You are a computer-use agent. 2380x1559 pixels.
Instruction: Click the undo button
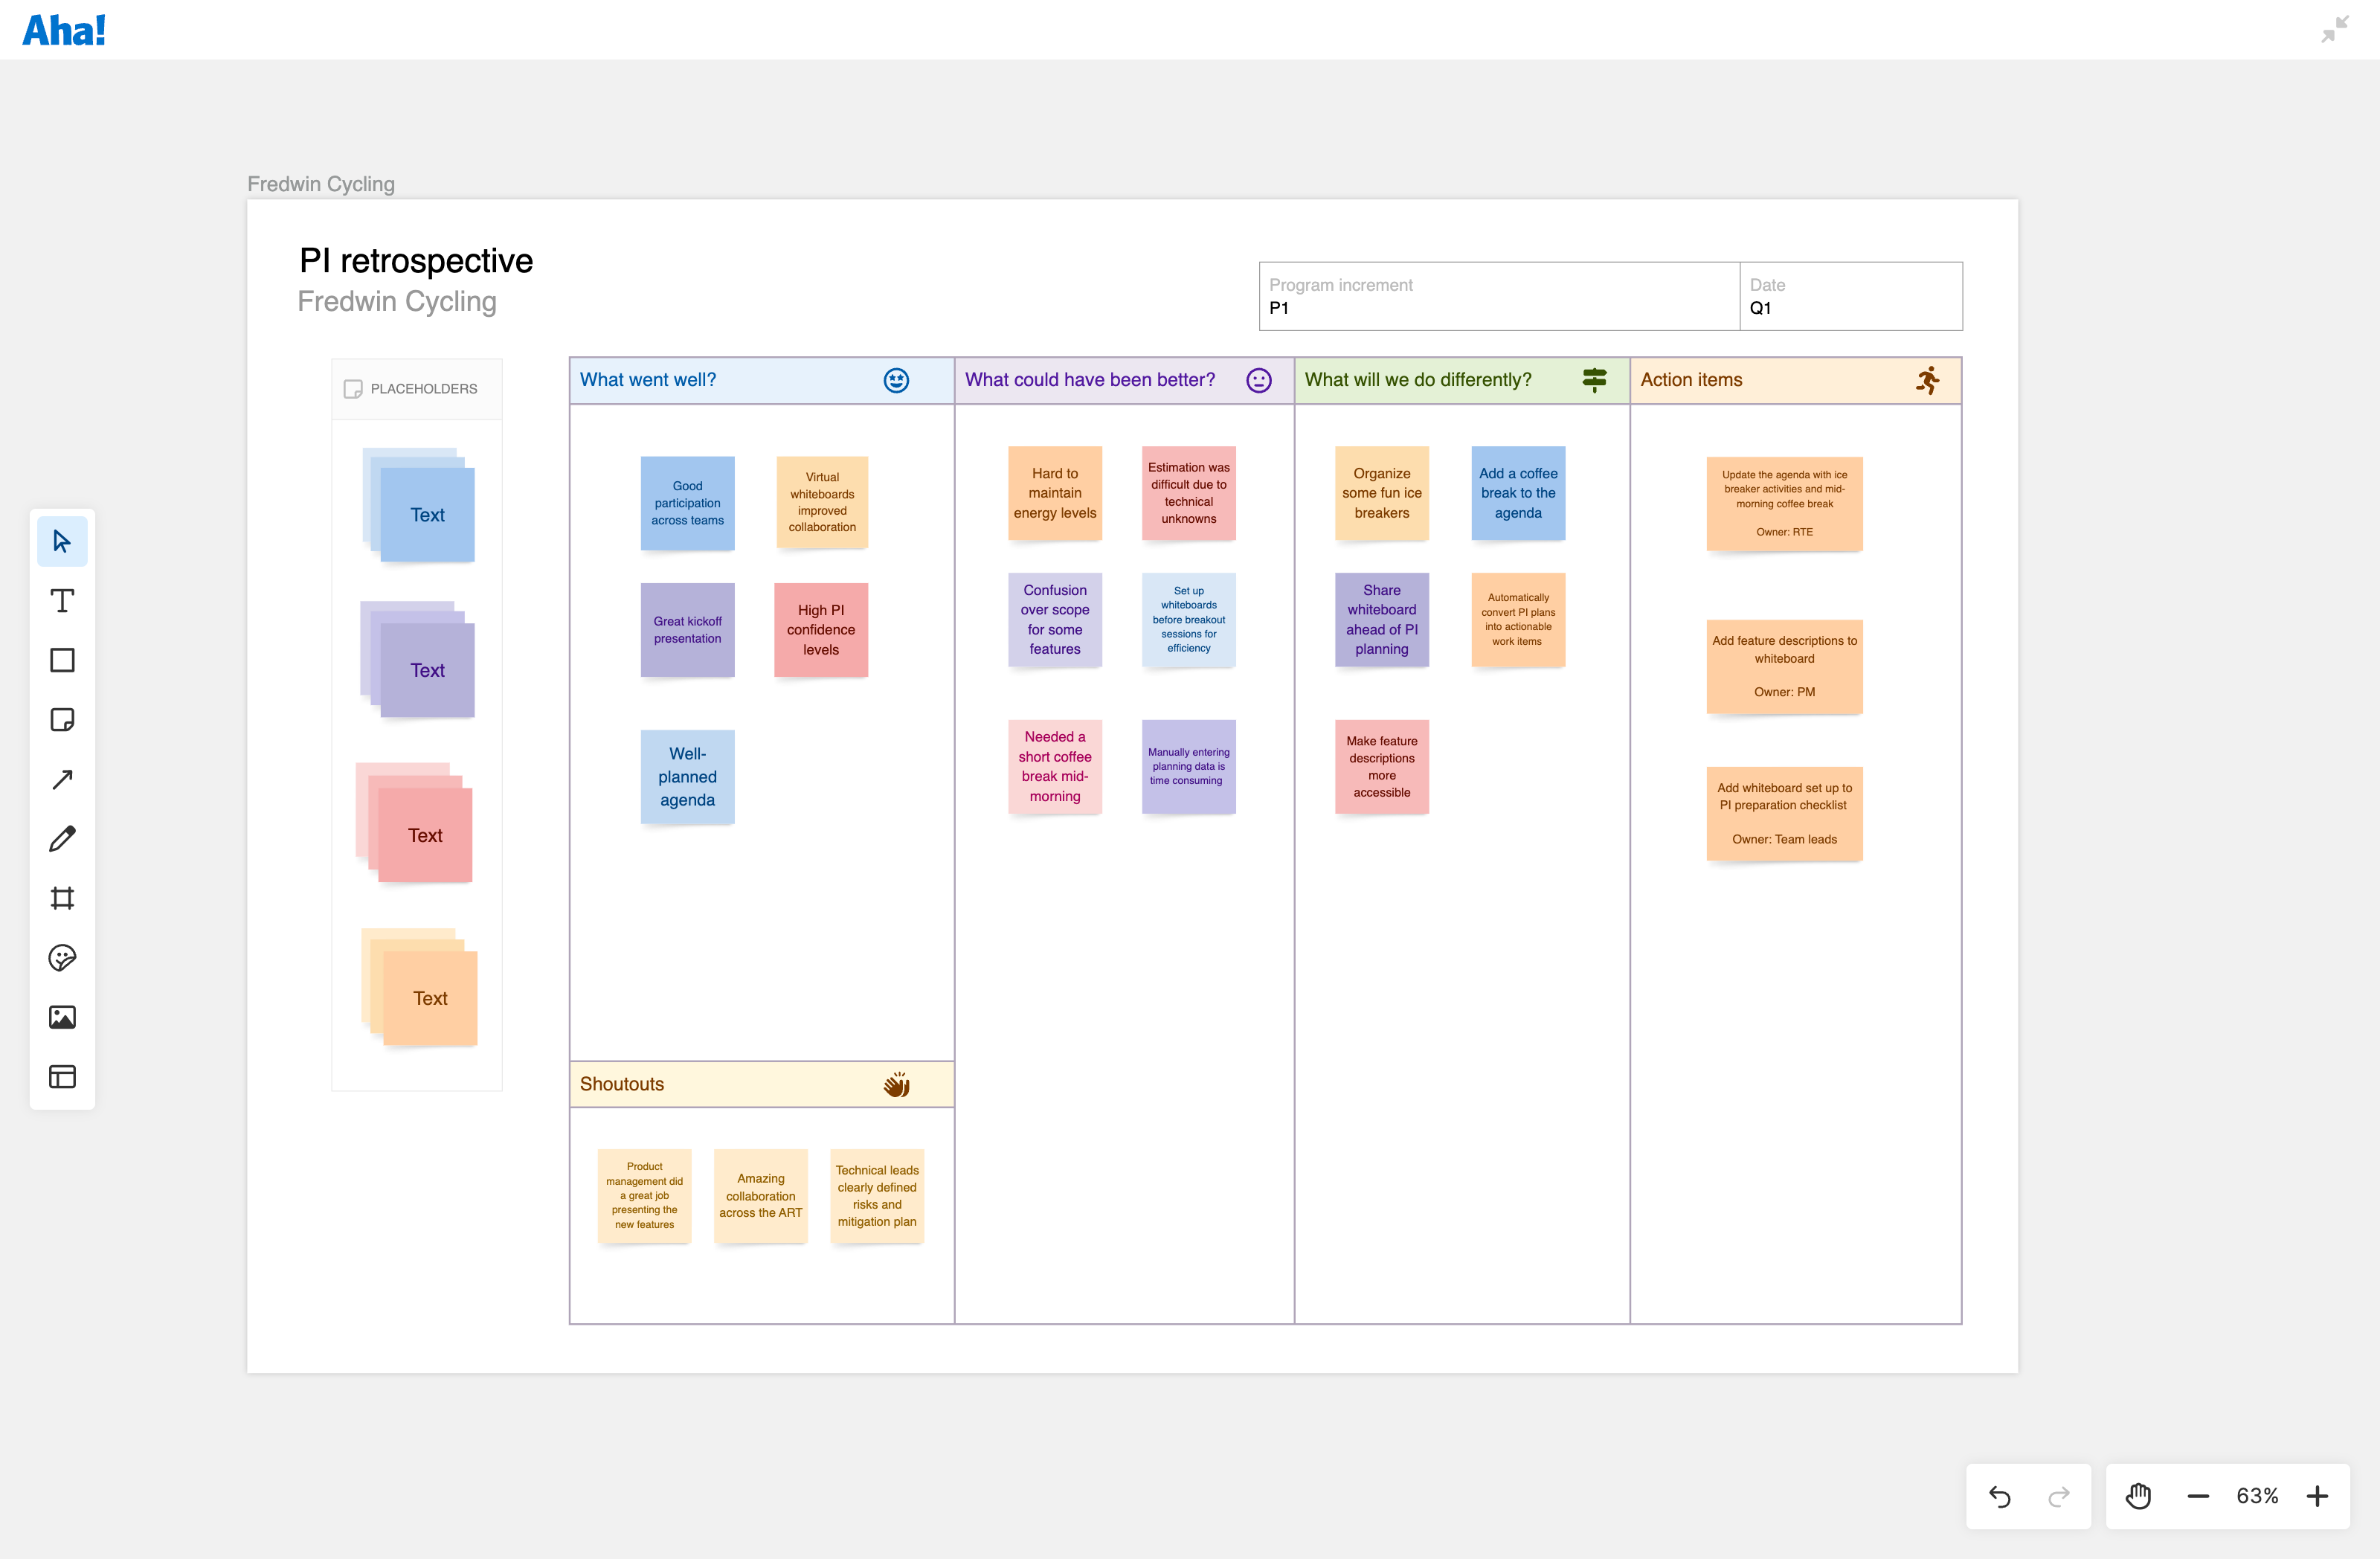1999,1496
